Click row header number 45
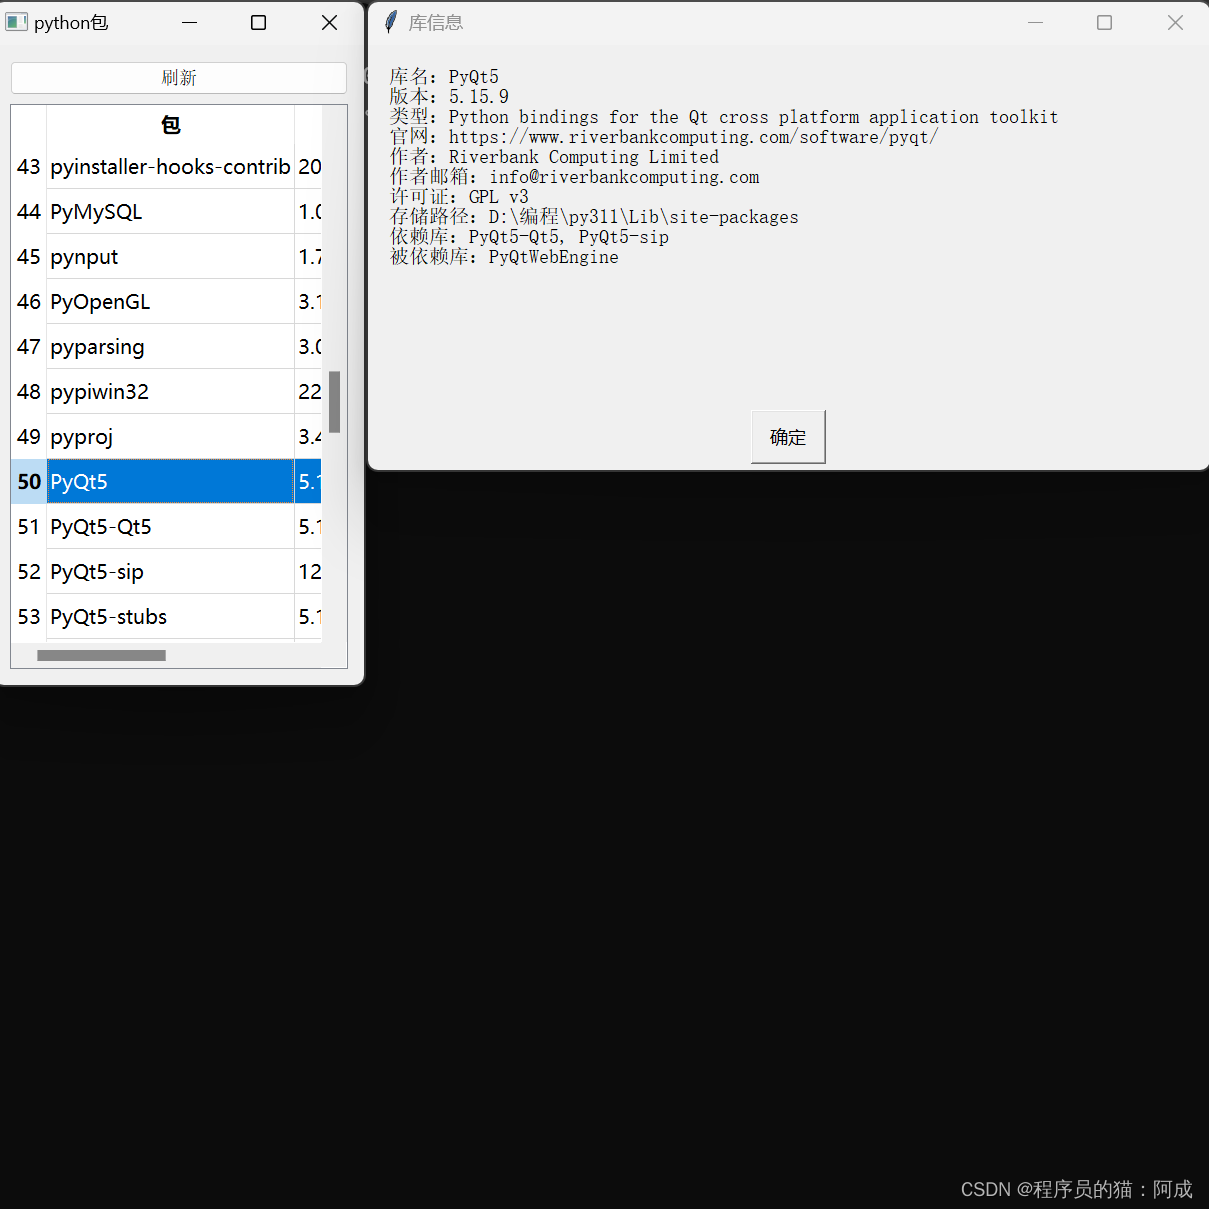Screen dimensions: 1209x1209 click(x=29, y=257)
